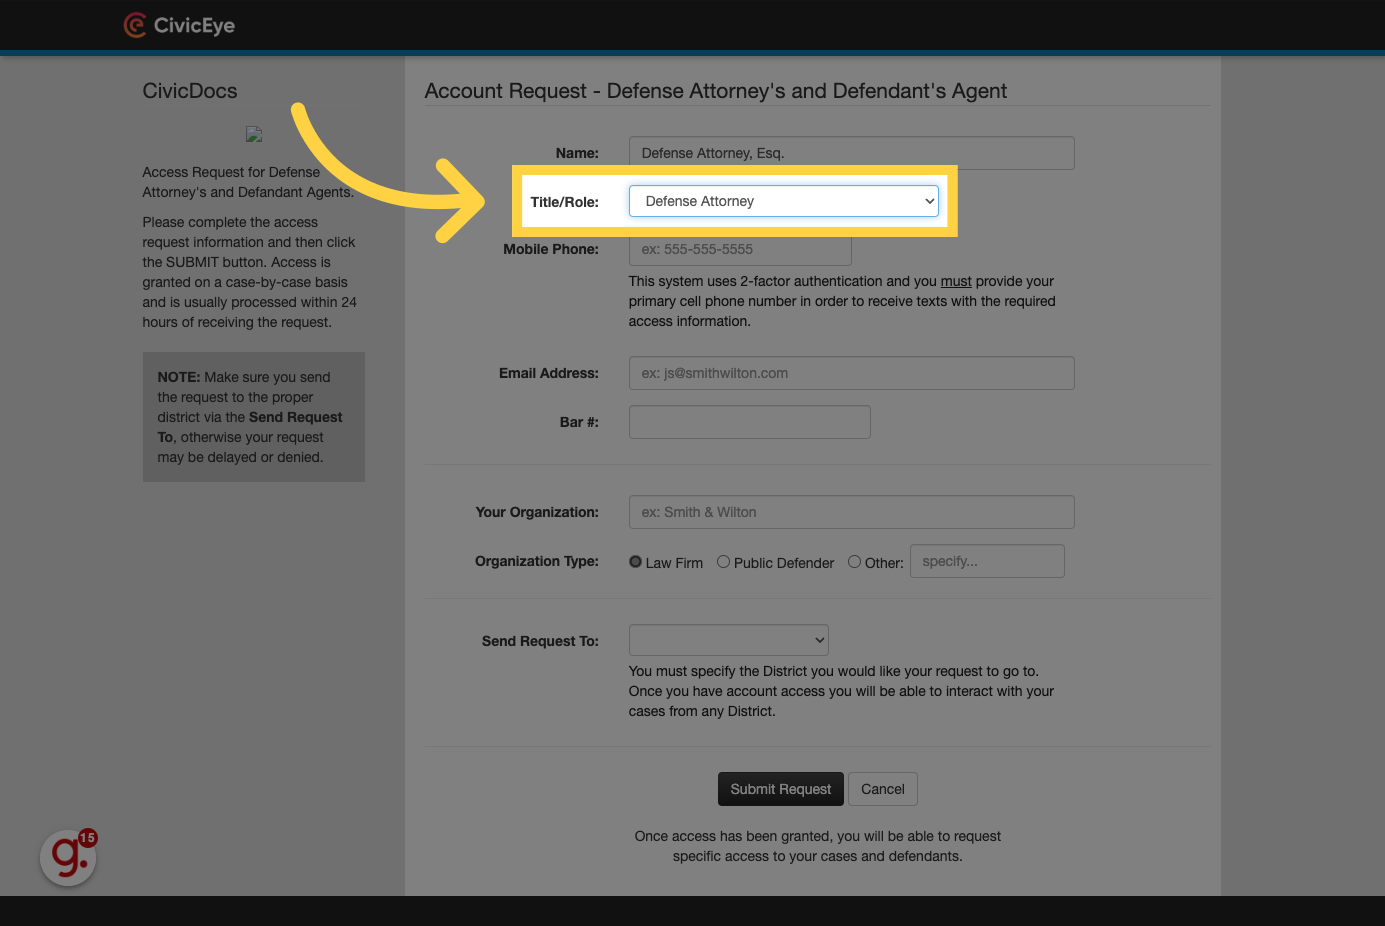Click into the Mobile Phone field
The image size is (1385, 926).
[x=740, y=250]
